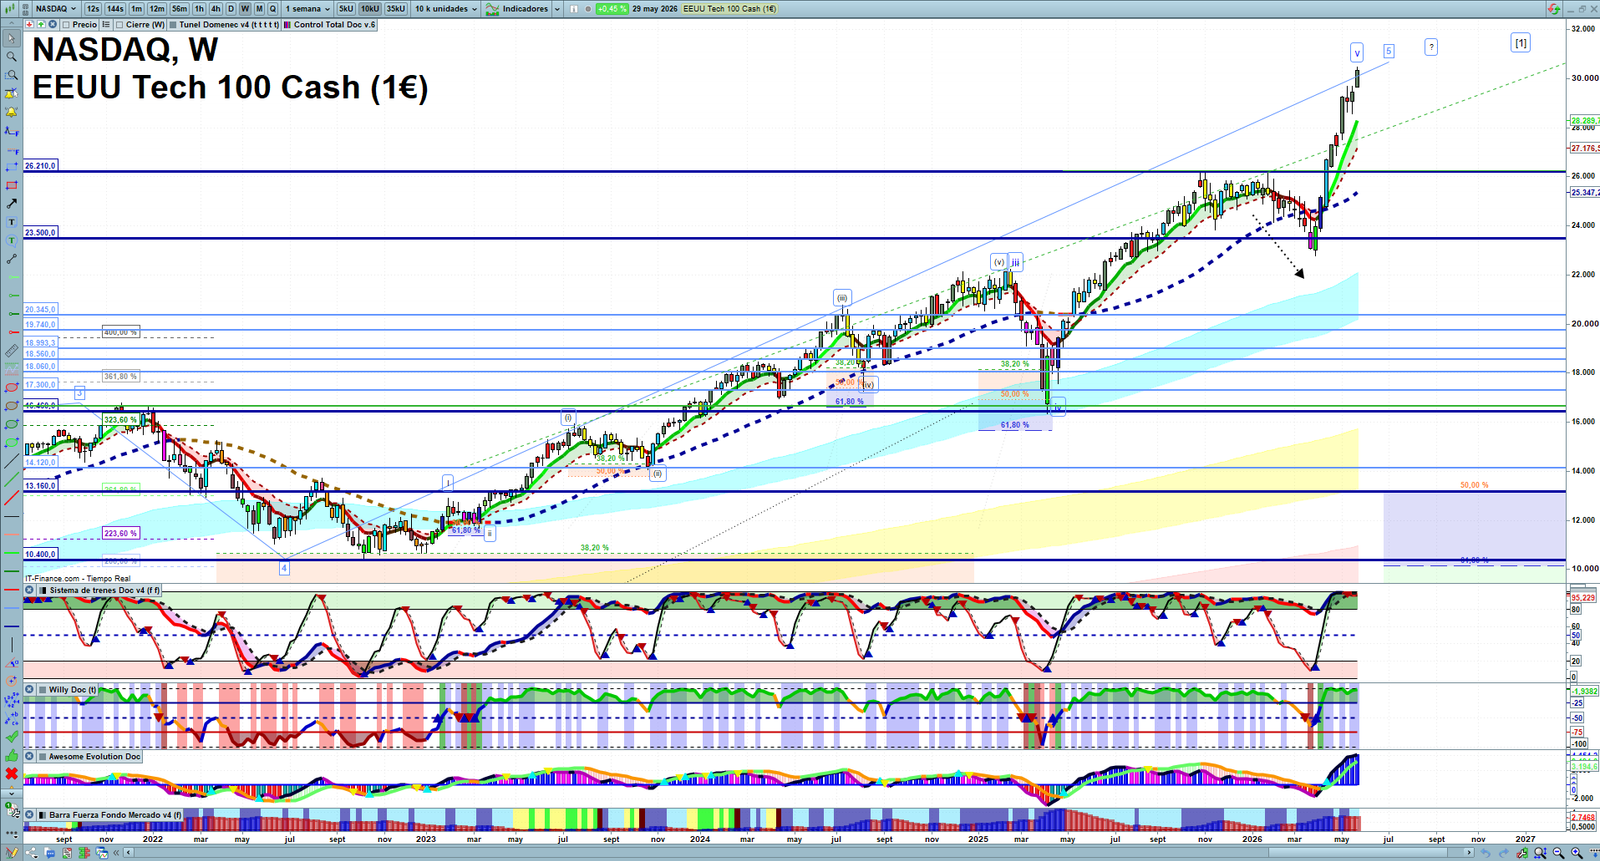Toggle the pause button in top toolbar
The width and height of the screenshot is (1600, 861).
click(574, 8)
